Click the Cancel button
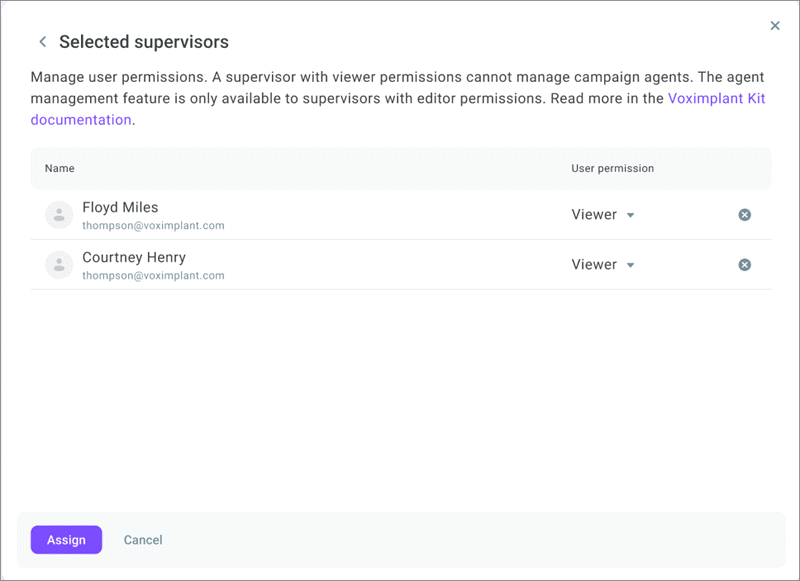Viewport: 800px width, 581px height. tap(143, 540)
